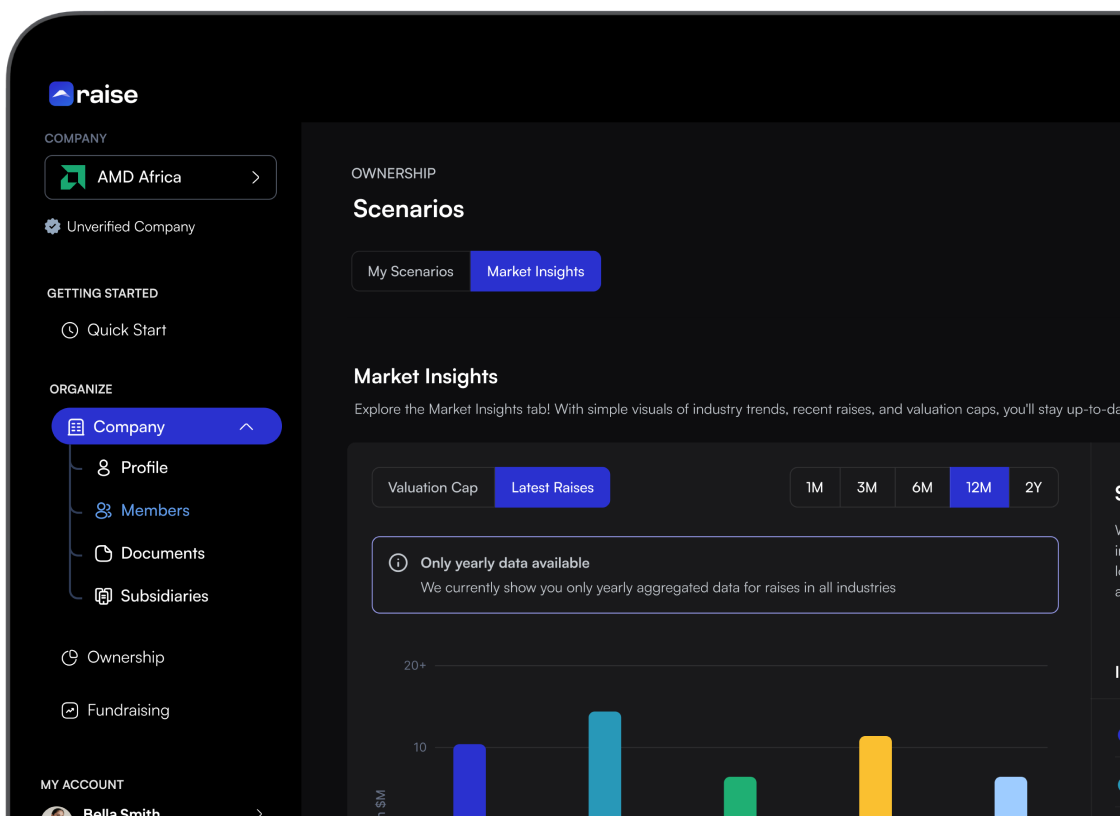
Task: Go to Fundraising section
Action: click(x=129, y=710)
